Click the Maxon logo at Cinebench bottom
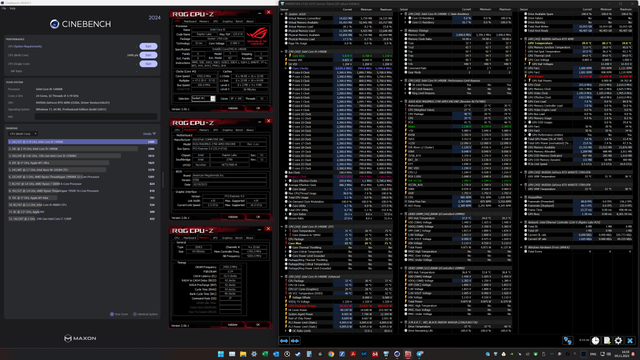The image size is (640, 360). 80,338
